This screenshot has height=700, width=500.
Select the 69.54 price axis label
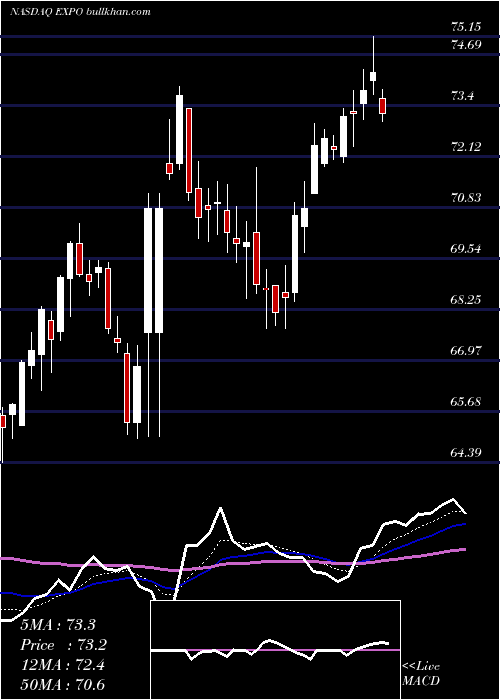click(x=466, y=248)
